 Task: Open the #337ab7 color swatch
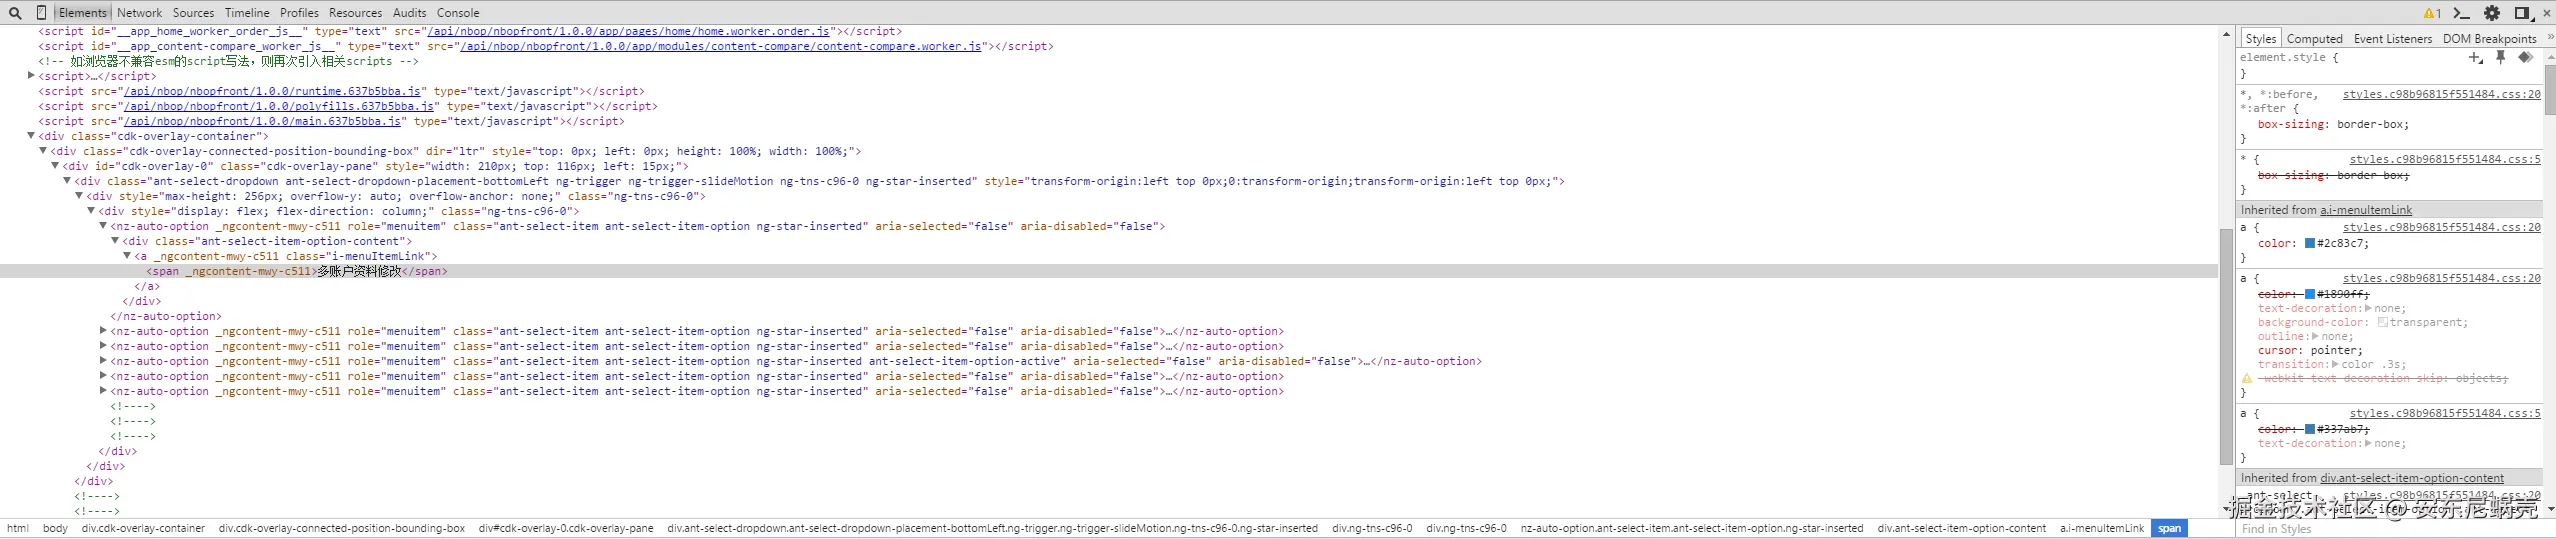point(2310,429)
